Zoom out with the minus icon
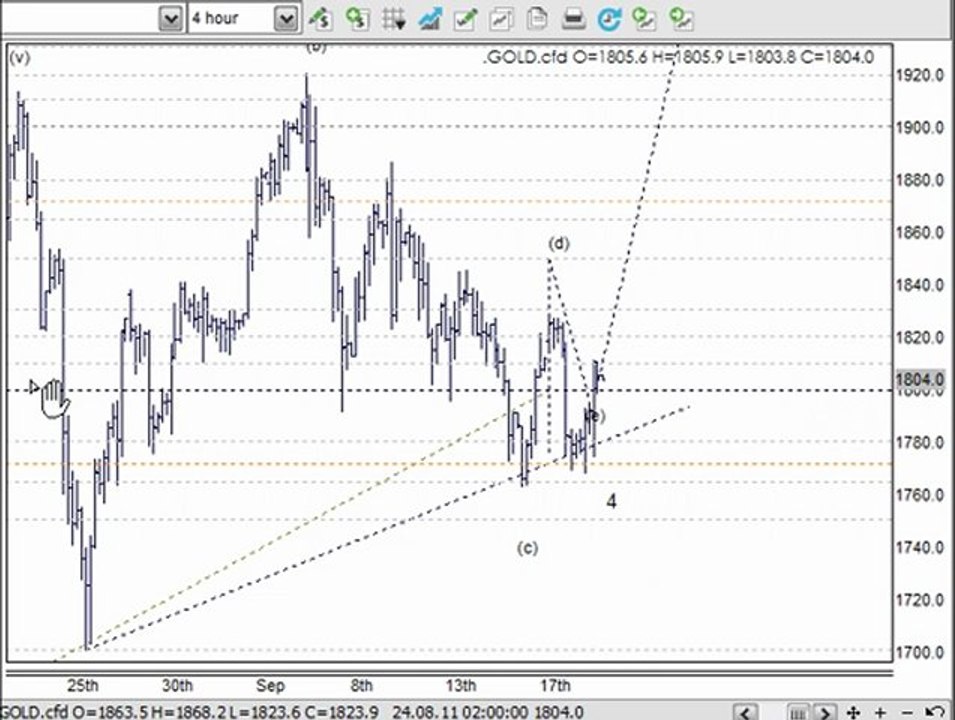 pos(906,712)
